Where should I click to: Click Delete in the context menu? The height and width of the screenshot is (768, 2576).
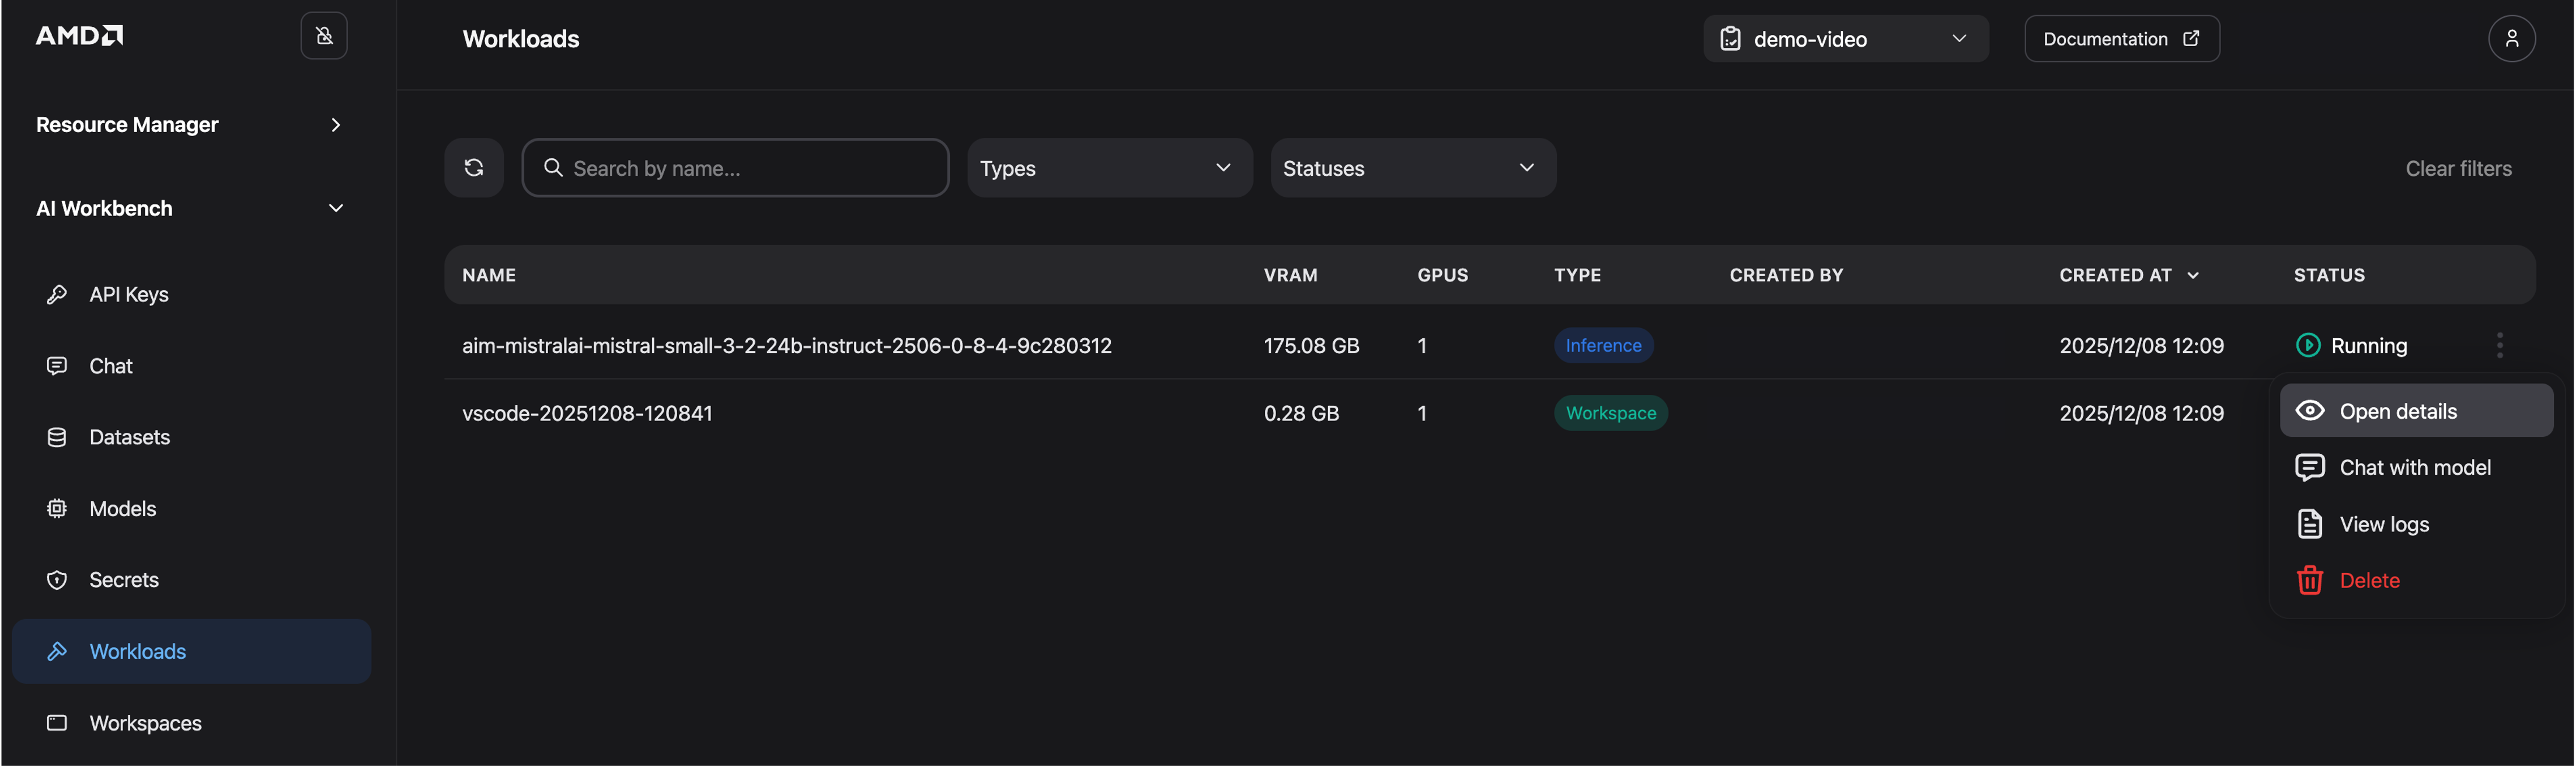pyautogui.click(x=2368, y=580)
